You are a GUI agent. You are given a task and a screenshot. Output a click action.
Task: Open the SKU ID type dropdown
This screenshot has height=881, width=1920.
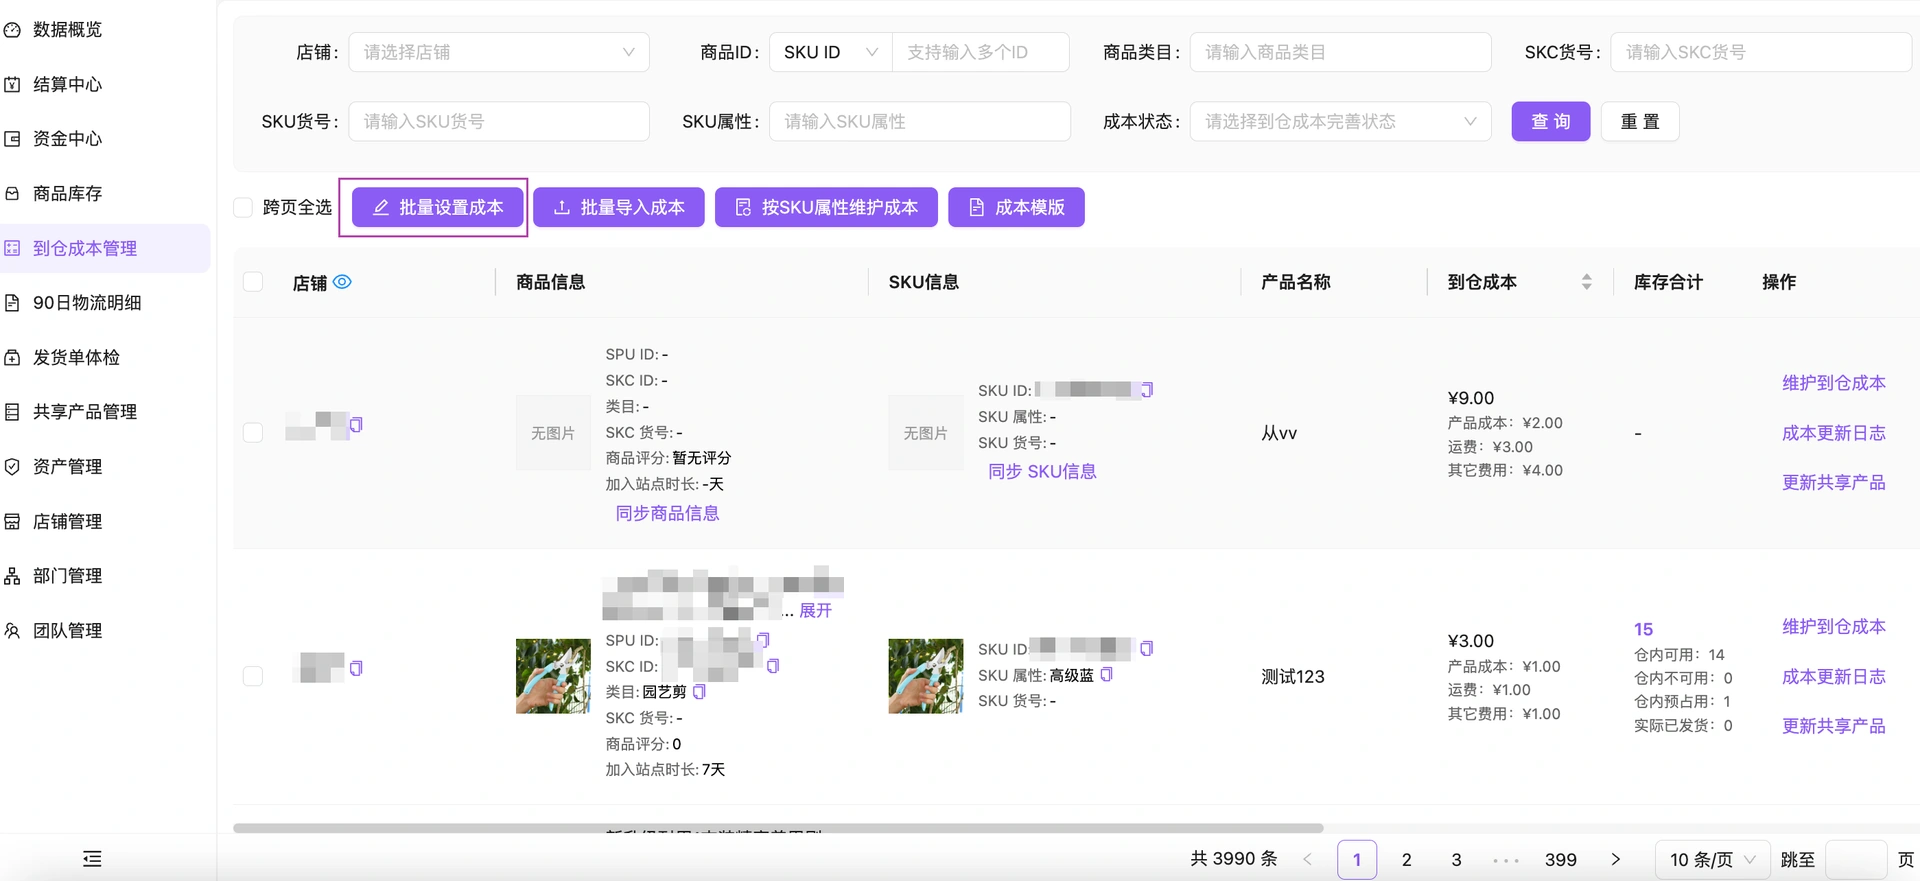point(830,52)
